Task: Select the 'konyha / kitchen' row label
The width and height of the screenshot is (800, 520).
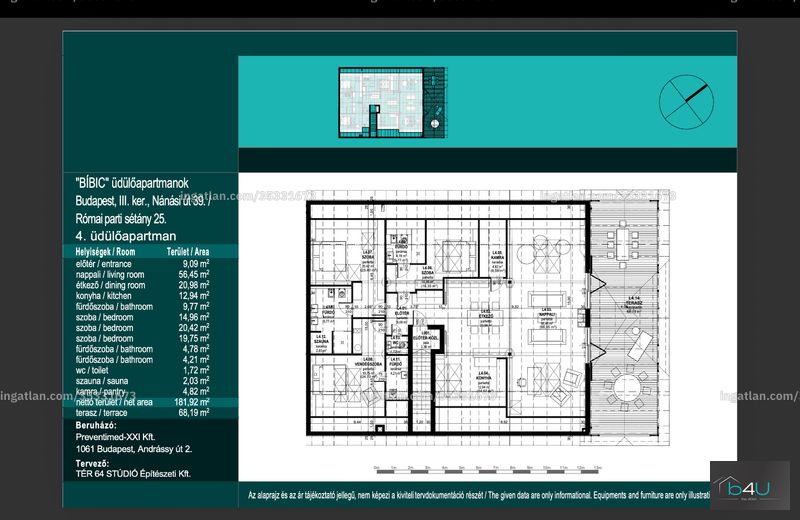Action: coord(104,296)
